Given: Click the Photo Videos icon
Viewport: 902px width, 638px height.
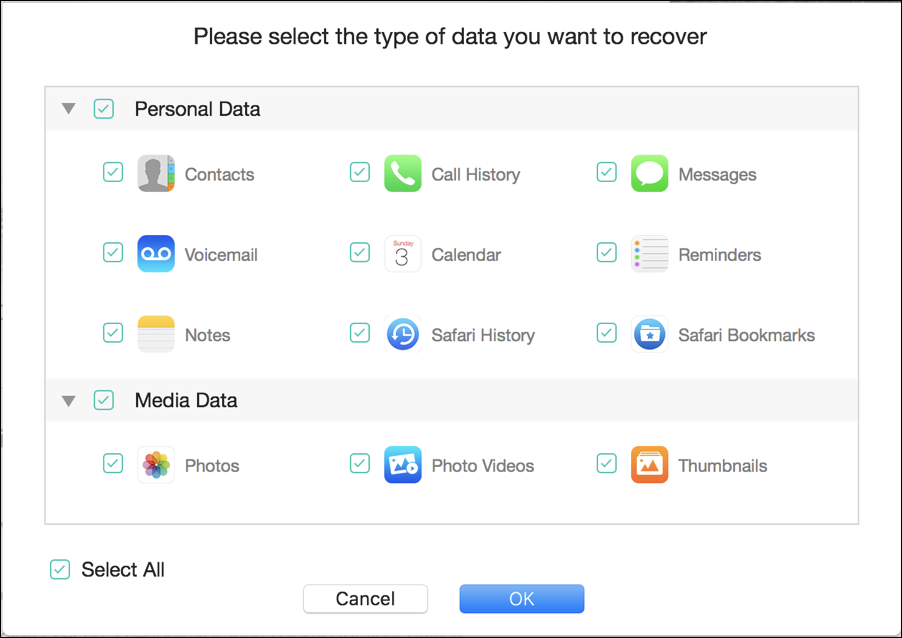Looking at the screenshot, I should click(x=403, y=465).
